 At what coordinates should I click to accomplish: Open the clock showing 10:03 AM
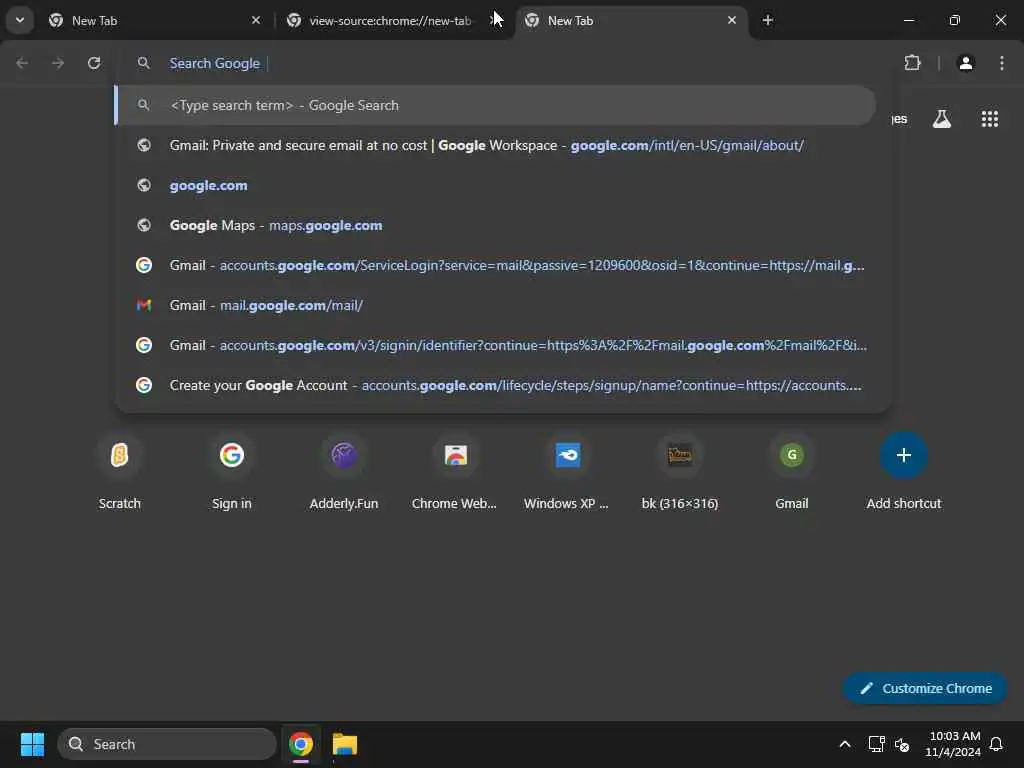tap(953, 744)
